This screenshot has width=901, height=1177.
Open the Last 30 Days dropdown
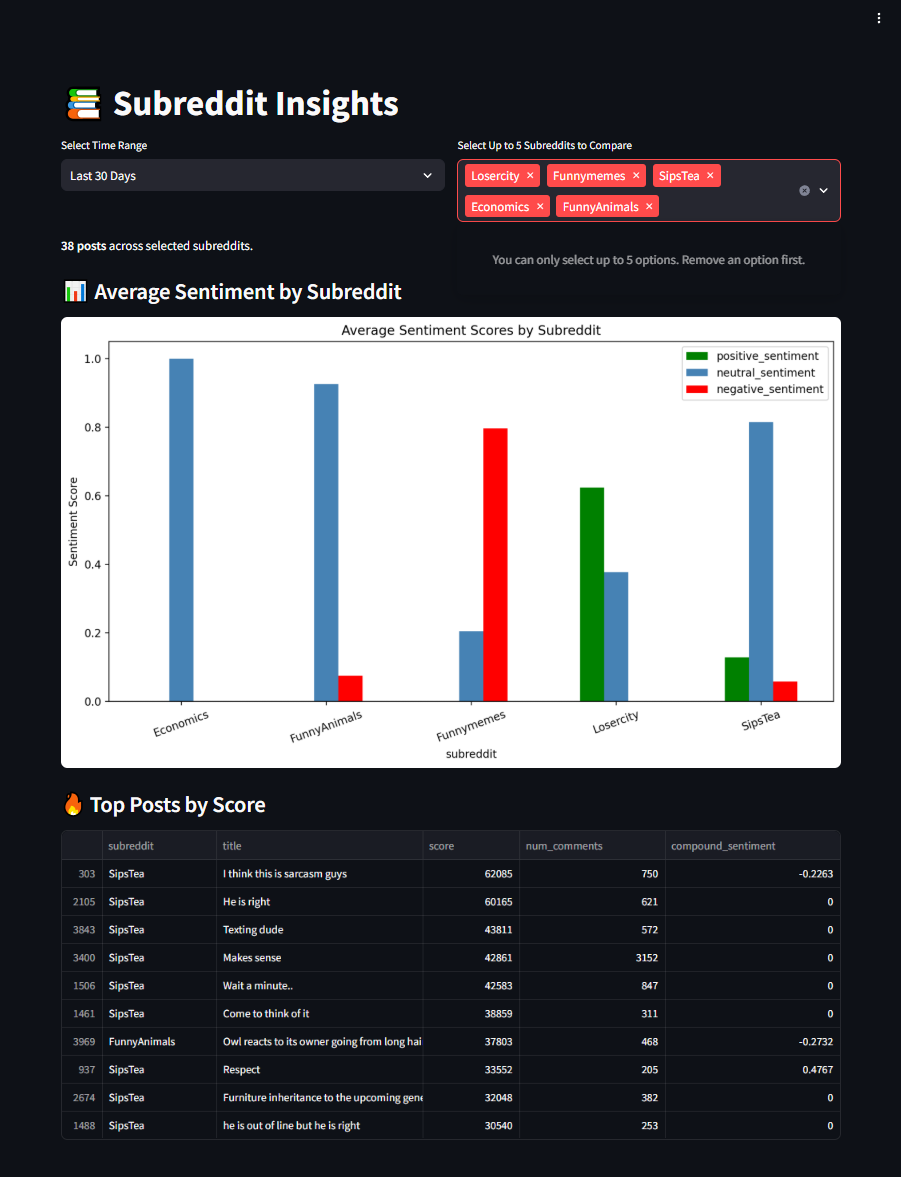pyautogui.click(x=252, y=176)
